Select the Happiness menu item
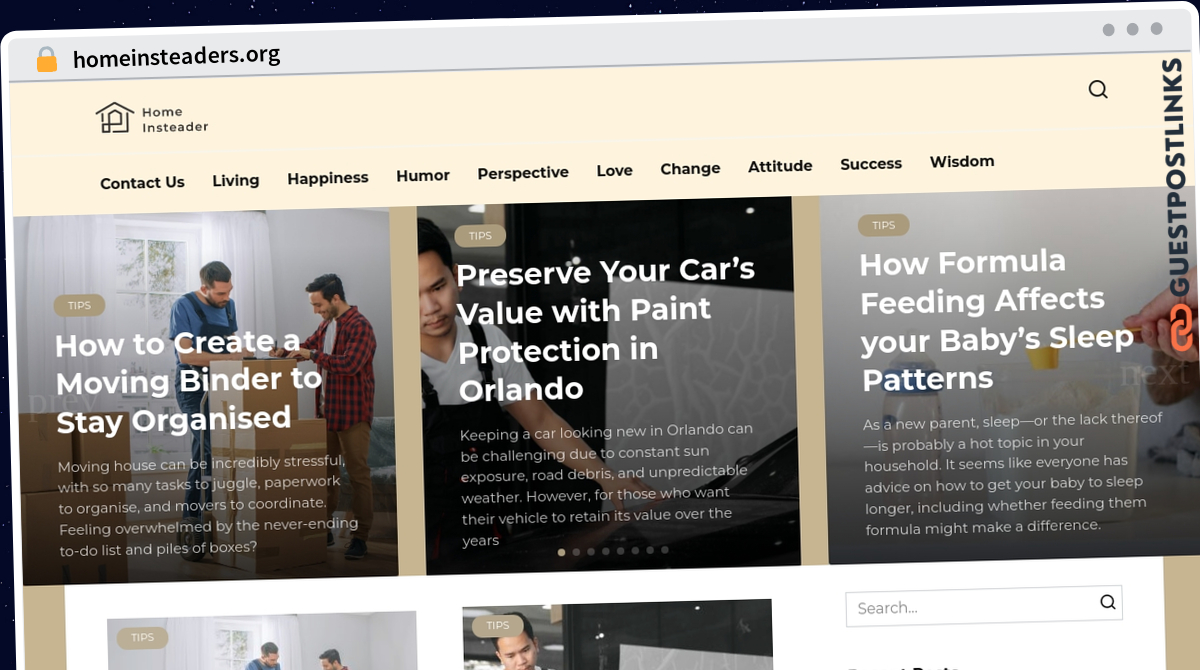The width and height of the screenshot is (1200, 670). point(328,178)
